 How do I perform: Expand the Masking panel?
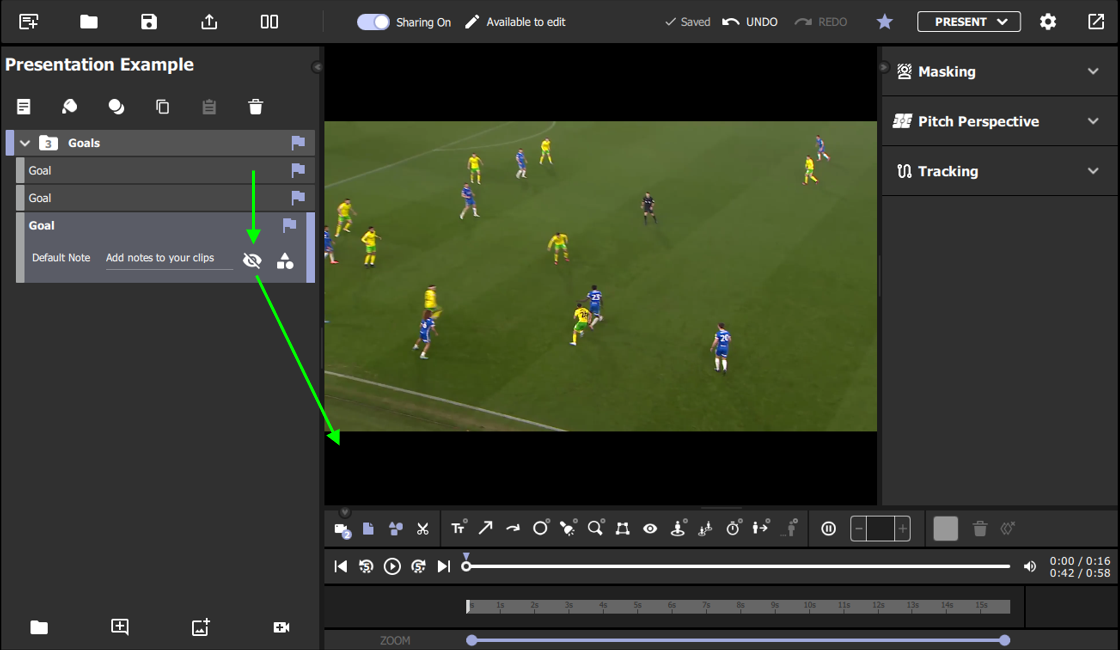[999, 71]
